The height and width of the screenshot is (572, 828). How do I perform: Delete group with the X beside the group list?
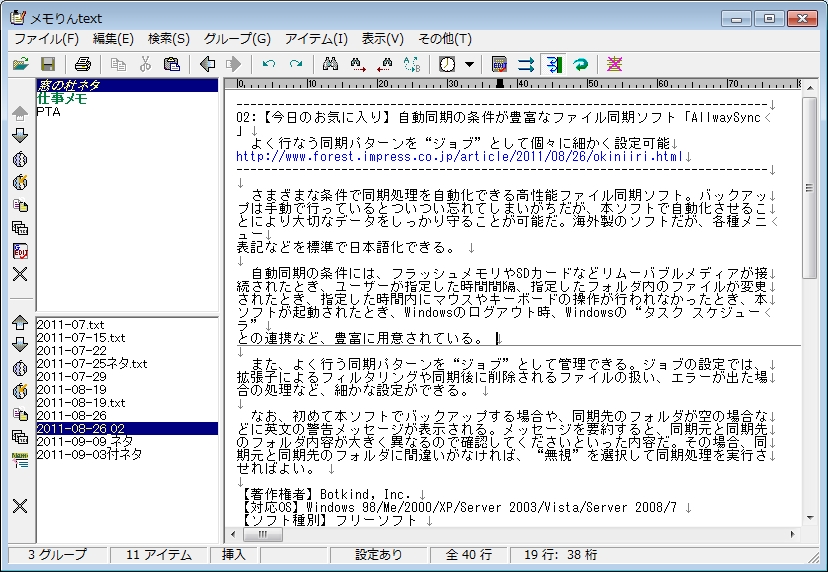(20, 274)
